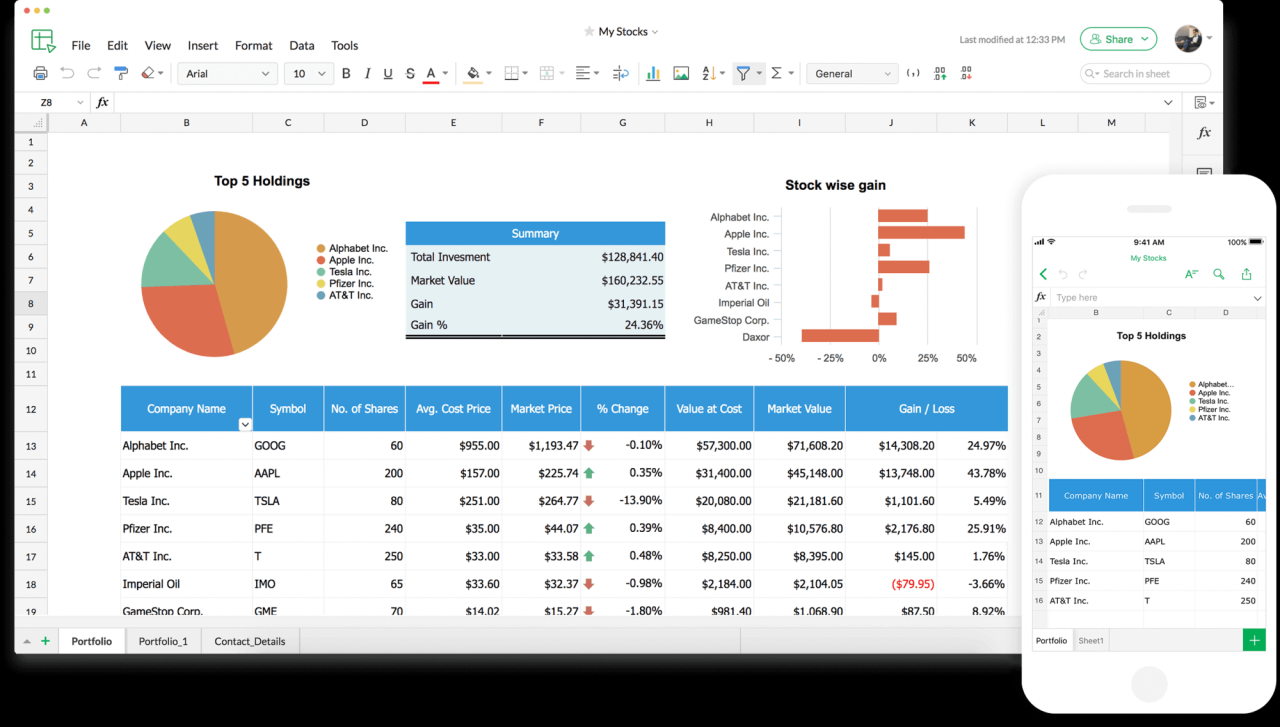
Task: Open the Data menu
Action: [302, 45]
